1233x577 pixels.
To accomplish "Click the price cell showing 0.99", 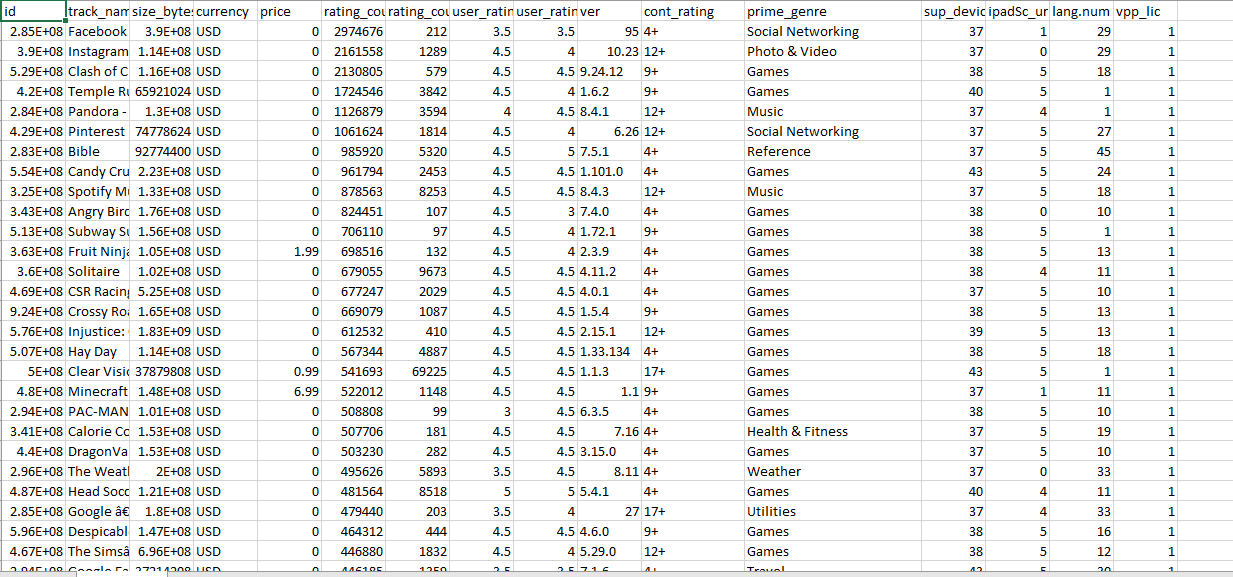I will coord(289,372).
